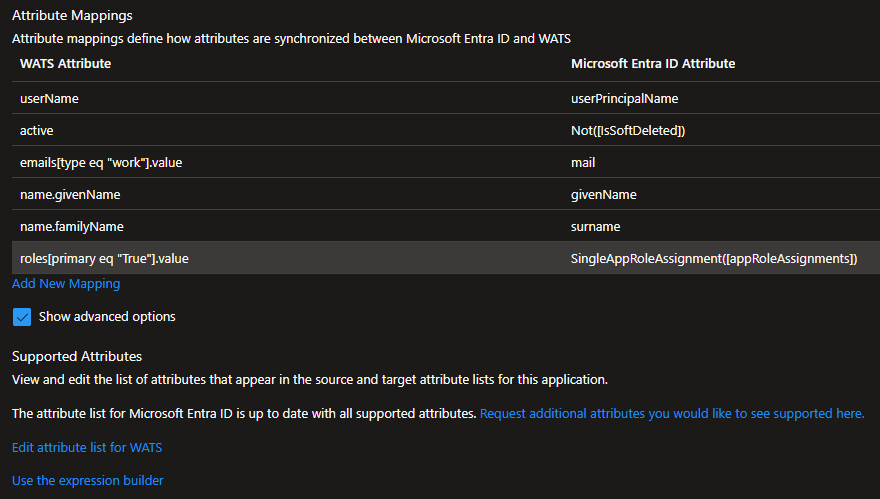Click the surname source attribute cell
The image size is (880, 499).
pyautogui.click(x=595, y=226)
